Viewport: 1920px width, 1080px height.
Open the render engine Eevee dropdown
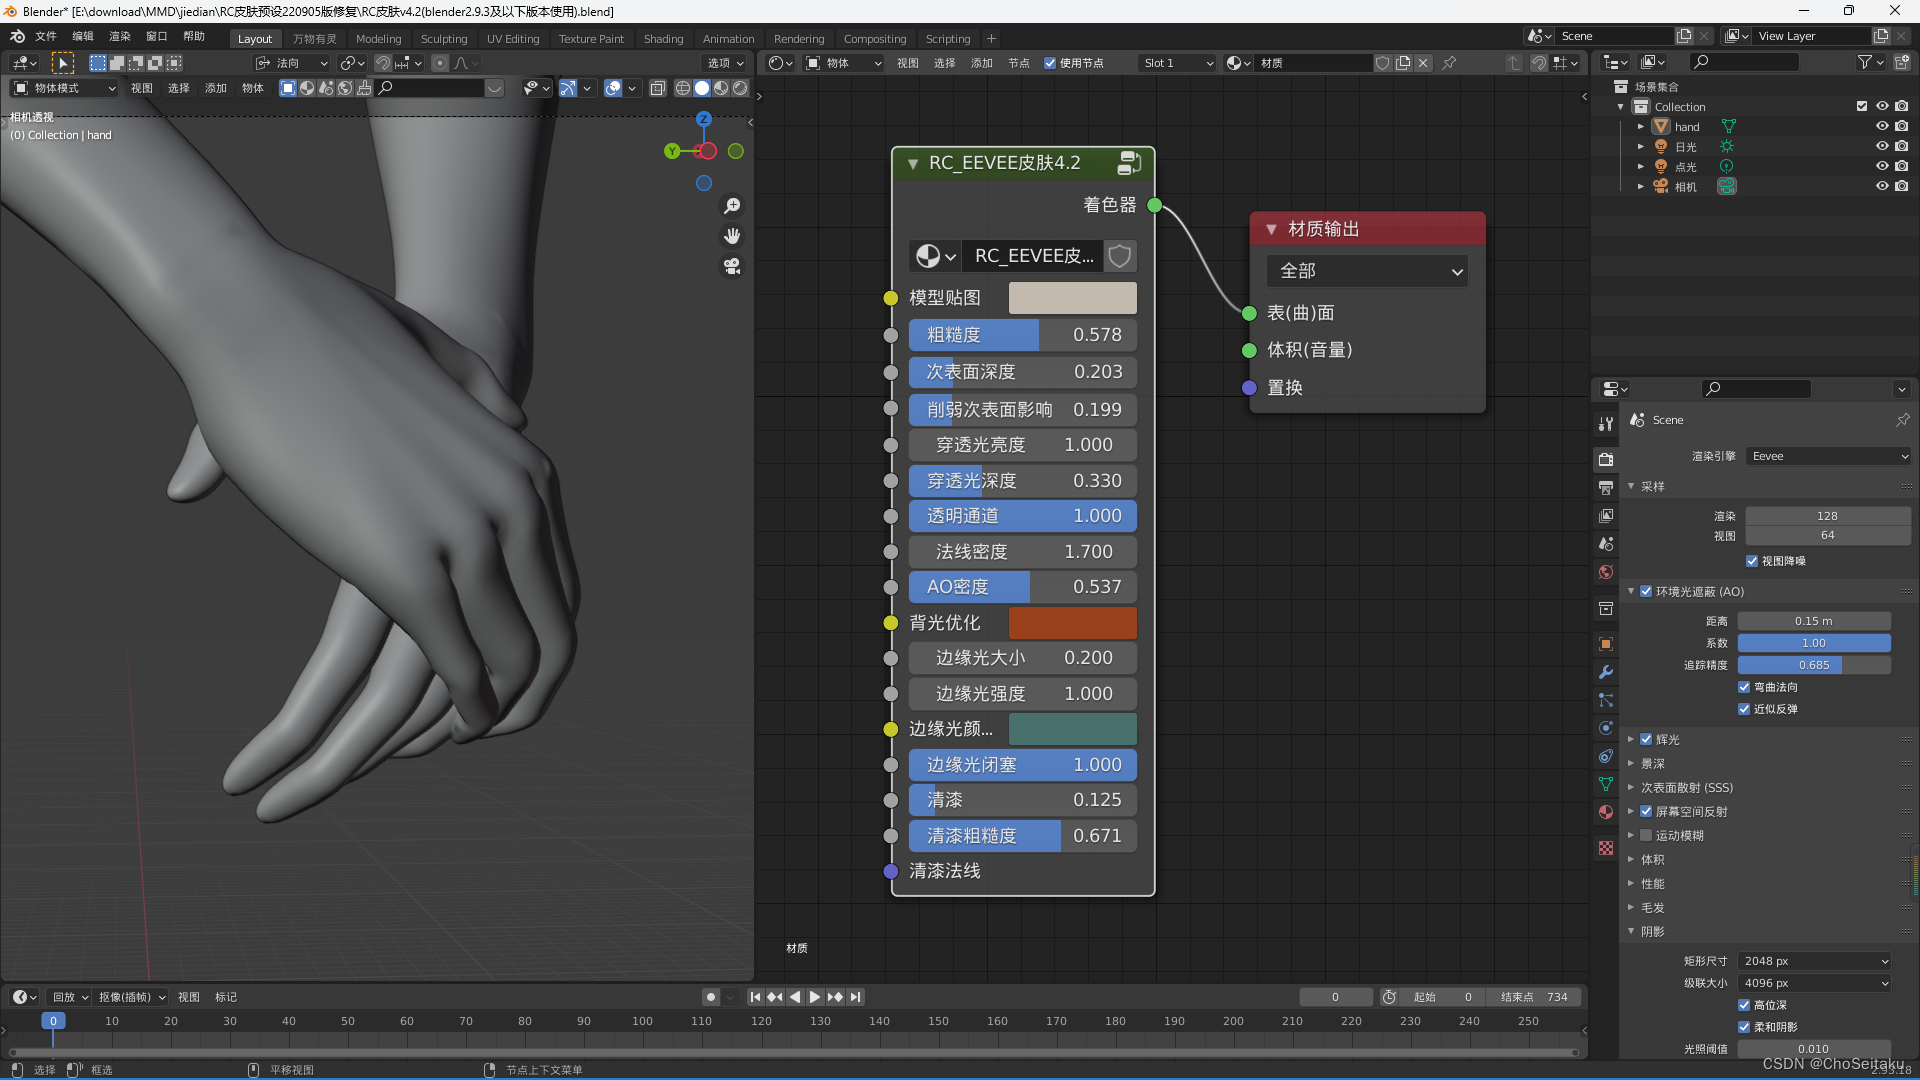(x=1828, y=456)
